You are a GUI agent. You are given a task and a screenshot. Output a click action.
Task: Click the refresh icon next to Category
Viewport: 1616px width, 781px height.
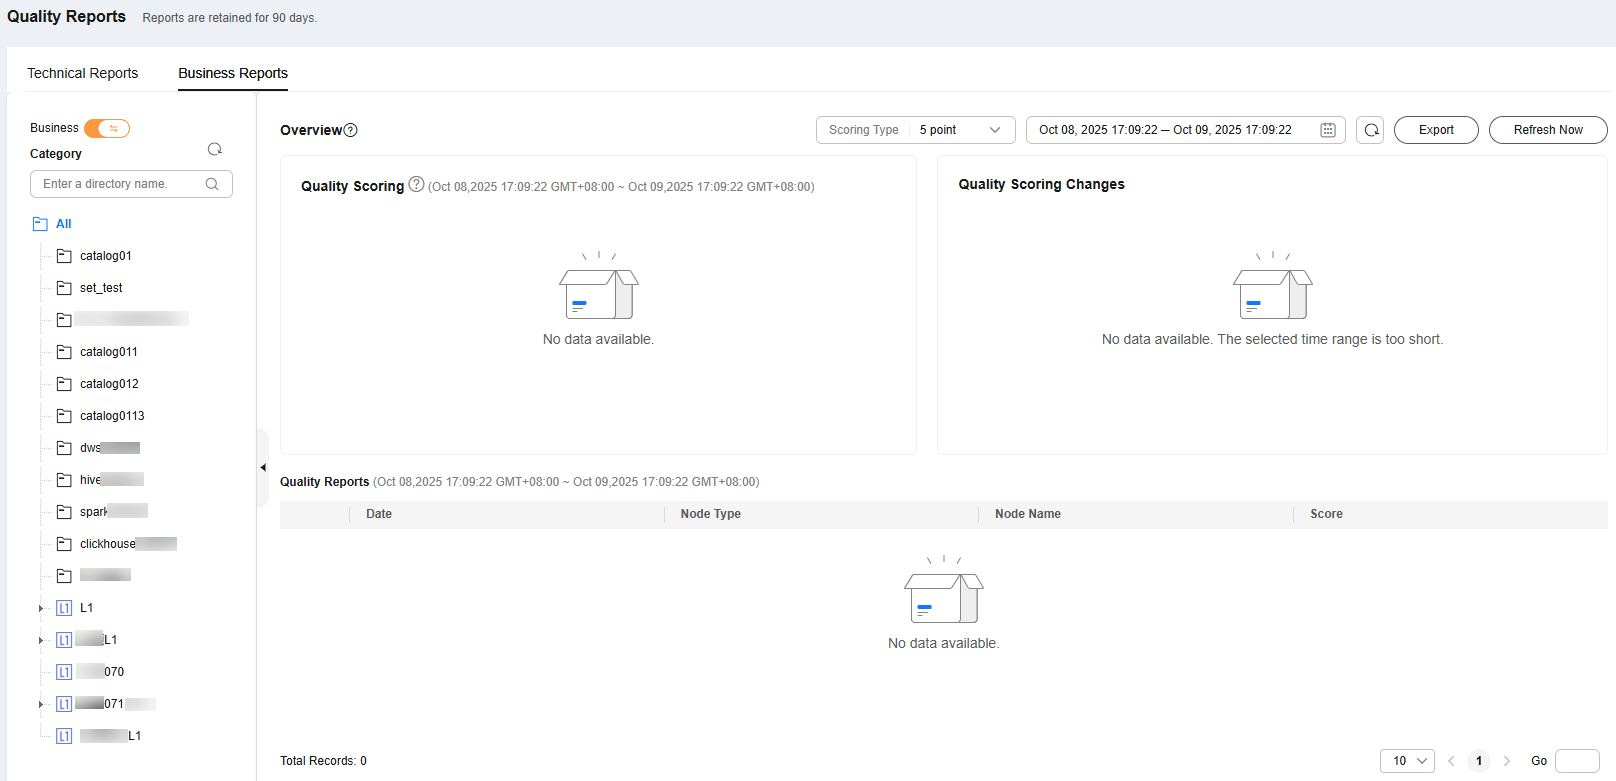(x=214, y=150)
